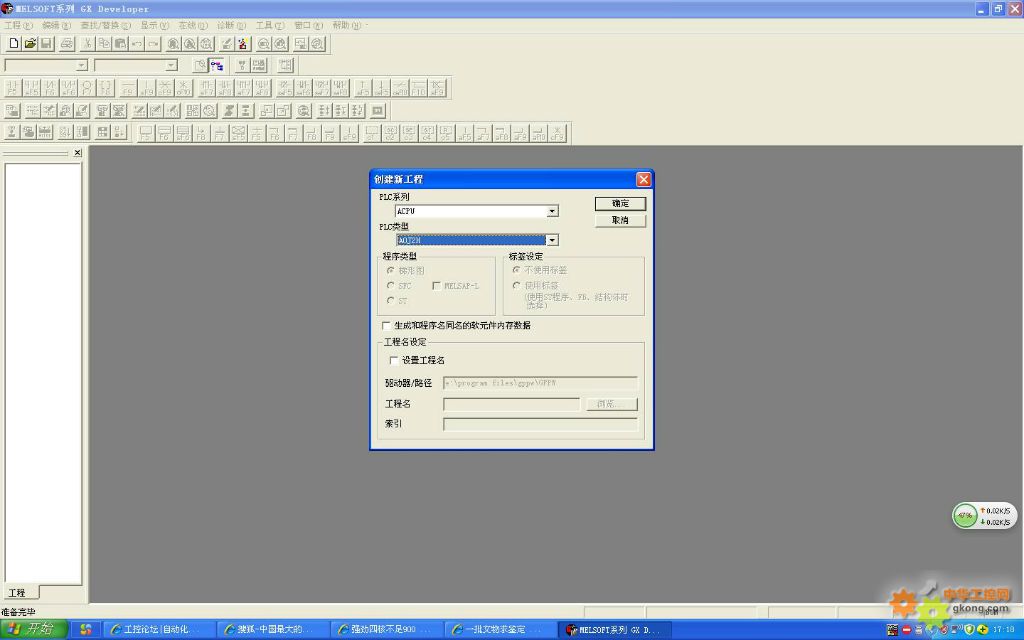Open the 帮助 menu
The height and width of the screenshot is (640, 1024).
pyautogui.click(x=347, y=25)
